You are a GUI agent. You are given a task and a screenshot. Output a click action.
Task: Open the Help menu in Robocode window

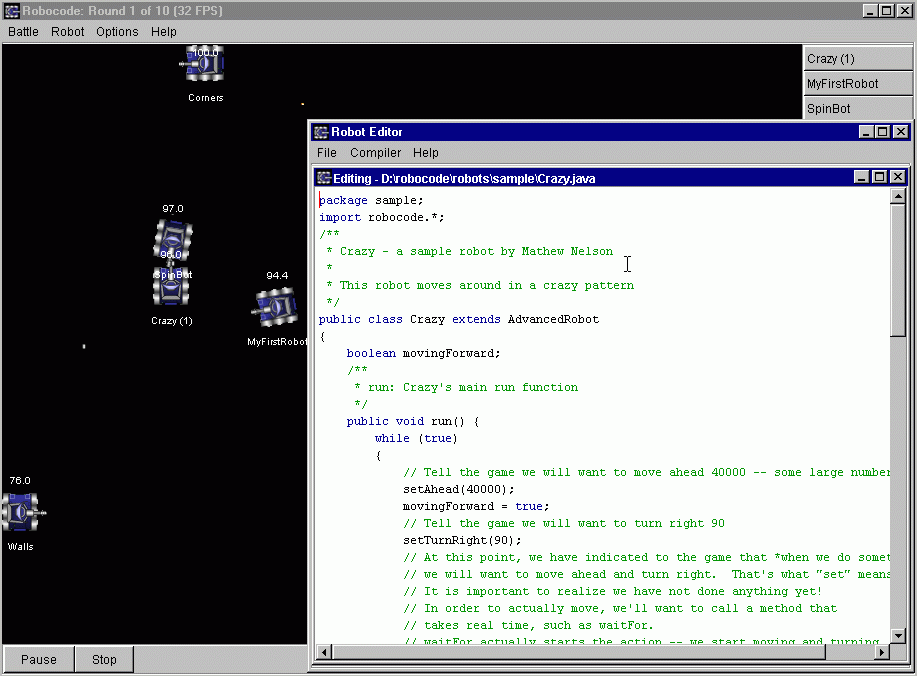coord(163,32)
